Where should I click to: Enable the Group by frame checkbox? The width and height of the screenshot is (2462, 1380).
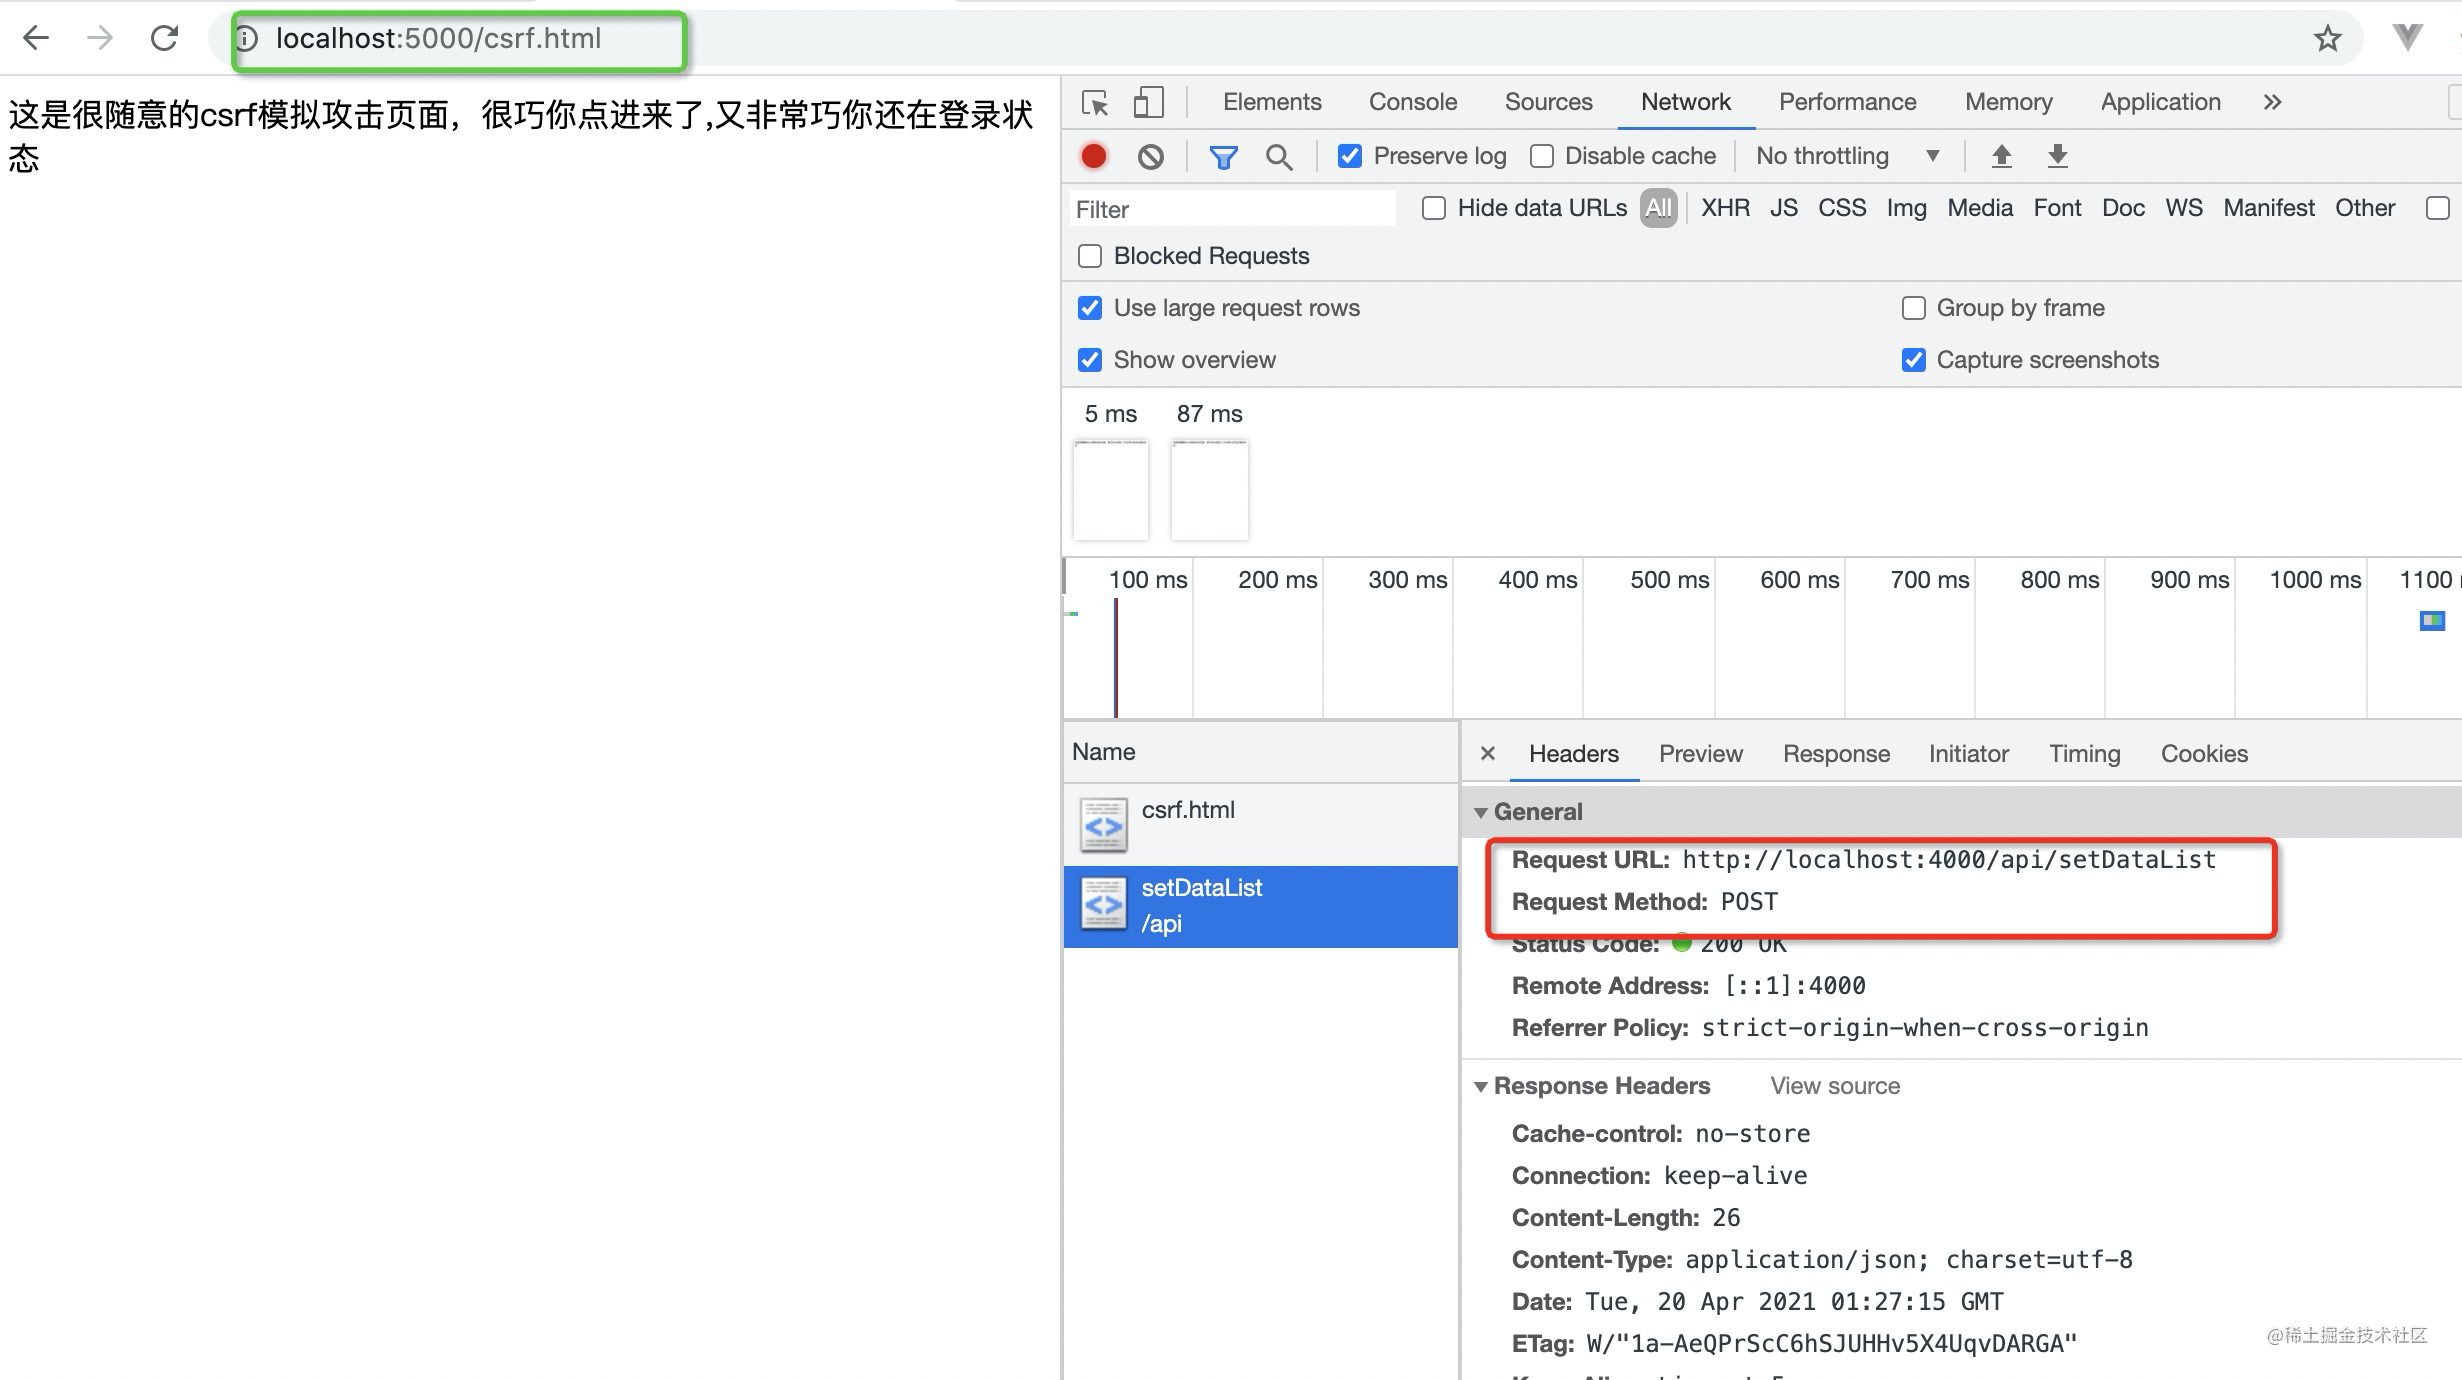(x=1913, y=308)
